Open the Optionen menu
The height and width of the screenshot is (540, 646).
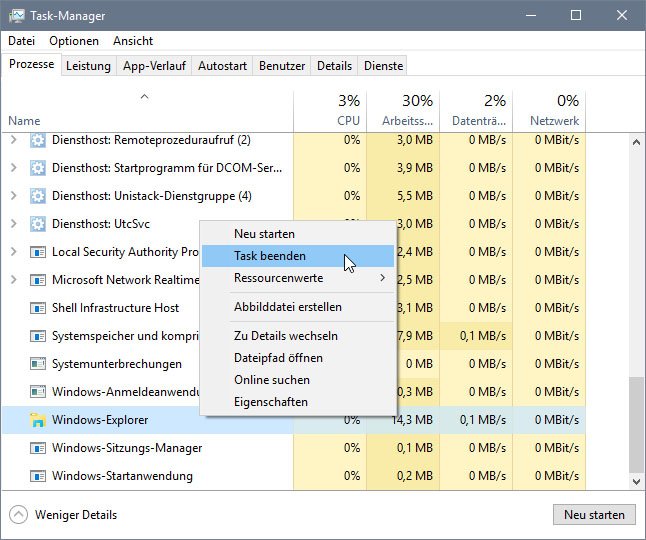[x=74, y=41]
